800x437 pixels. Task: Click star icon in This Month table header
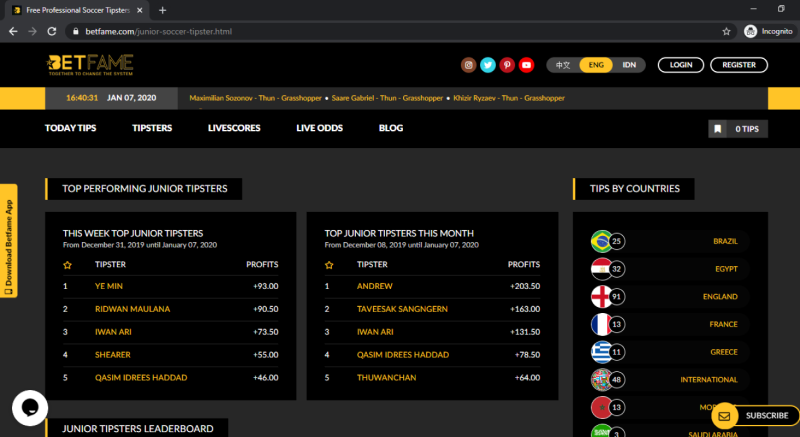click(329, 265)
